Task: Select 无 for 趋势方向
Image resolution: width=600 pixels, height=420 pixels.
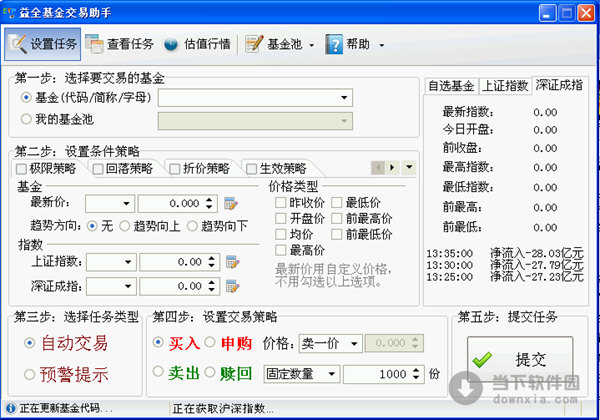Action: 92,226
